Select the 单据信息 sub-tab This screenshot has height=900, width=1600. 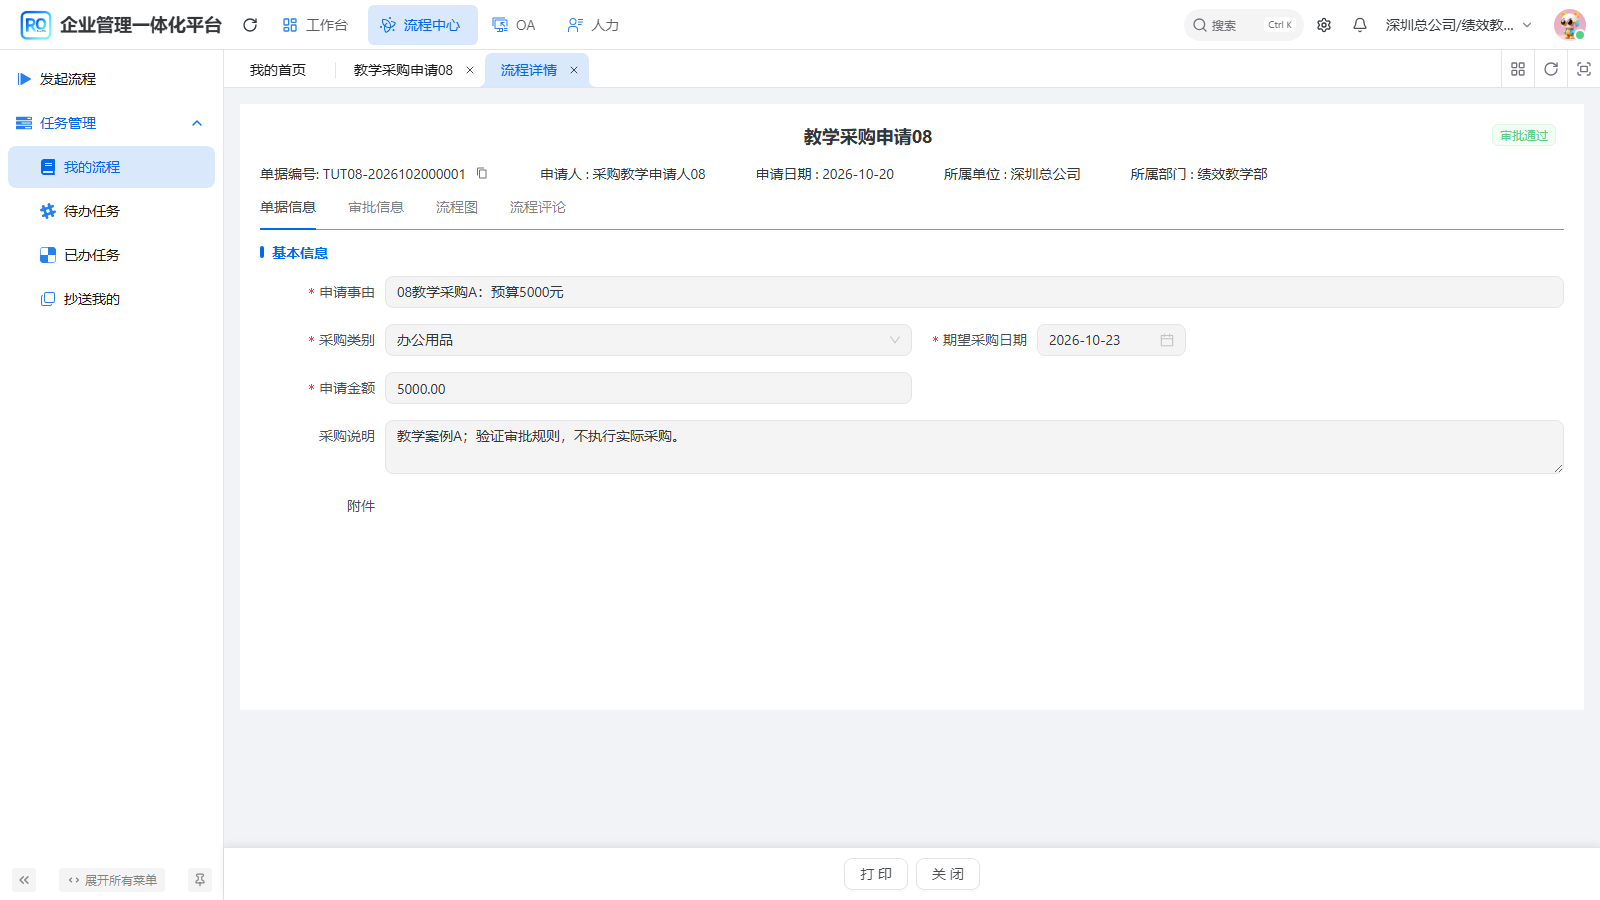tap(288, 207)
